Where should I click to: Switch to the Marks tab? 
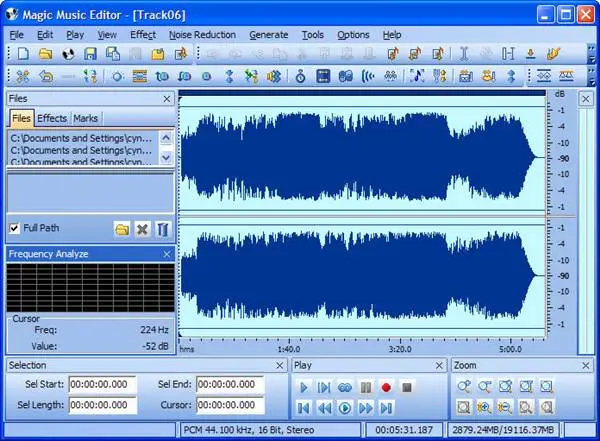[x=86, y=118]
